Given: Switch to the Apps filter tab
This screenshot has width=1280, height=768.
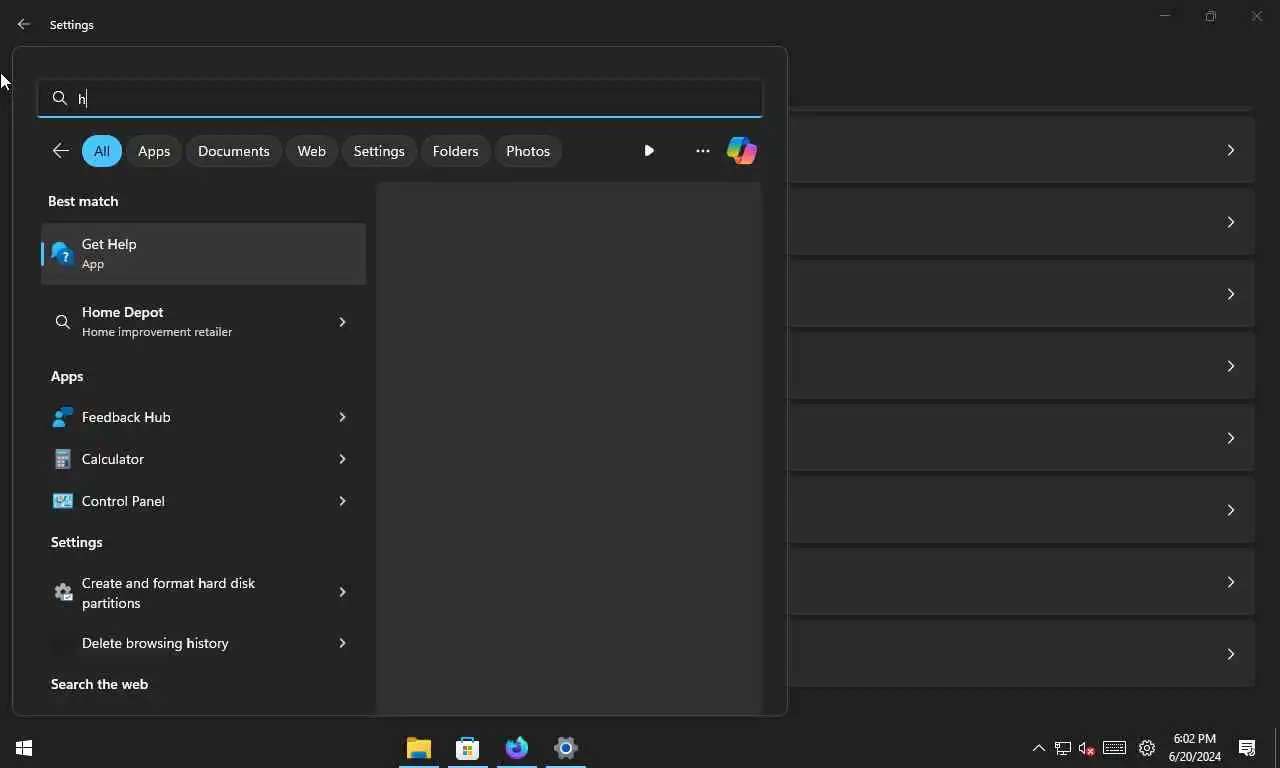Looking at the screenshot, I should [154, 151].
